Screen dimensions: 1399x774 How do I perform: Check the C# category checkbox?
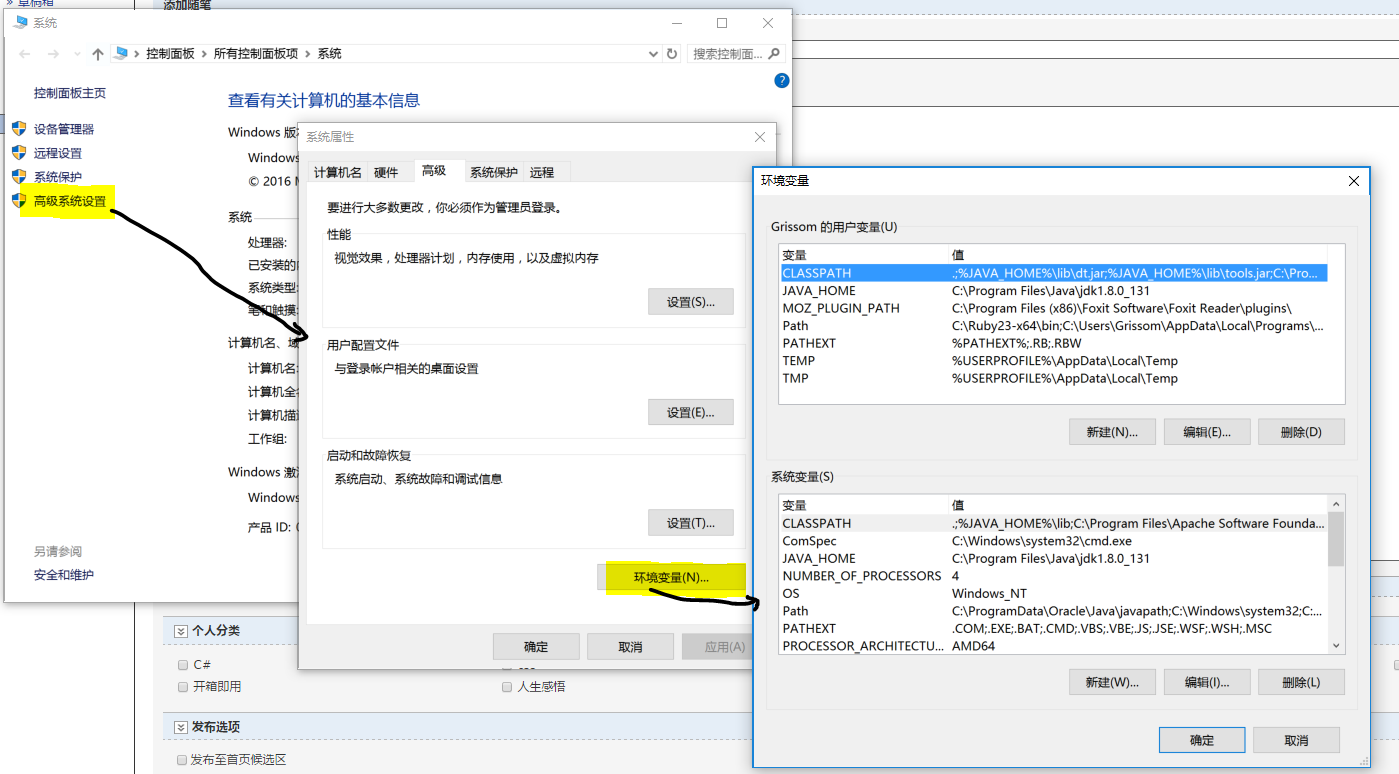point(183,665)
